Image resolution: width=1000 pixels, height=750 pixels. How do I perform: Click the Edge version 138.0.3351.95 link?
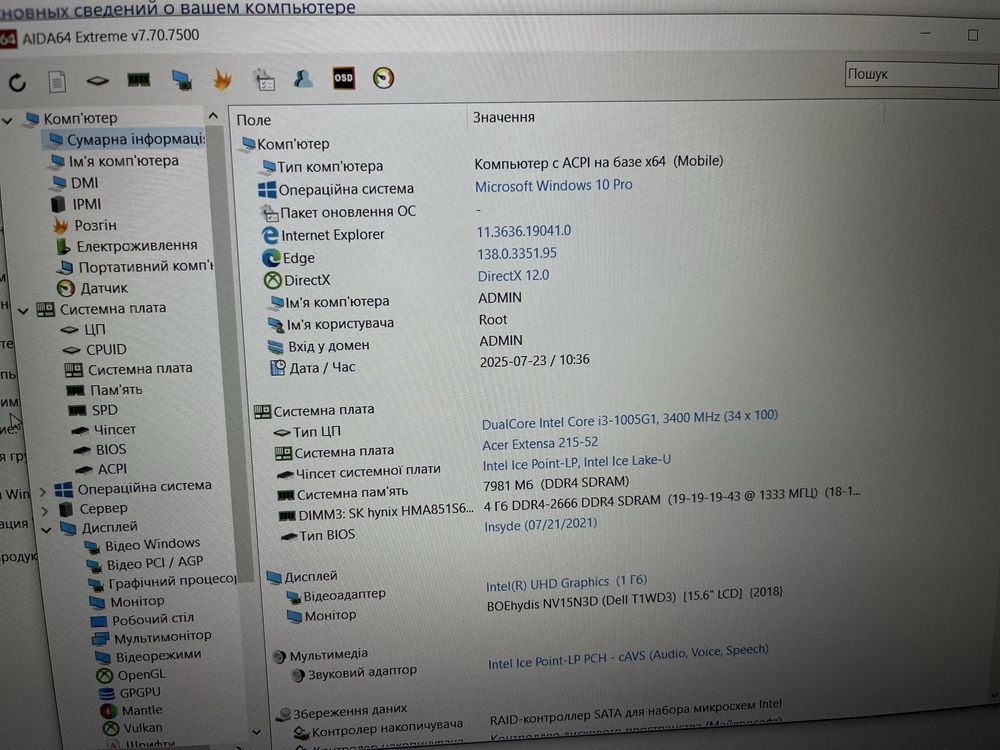[517, 253]
